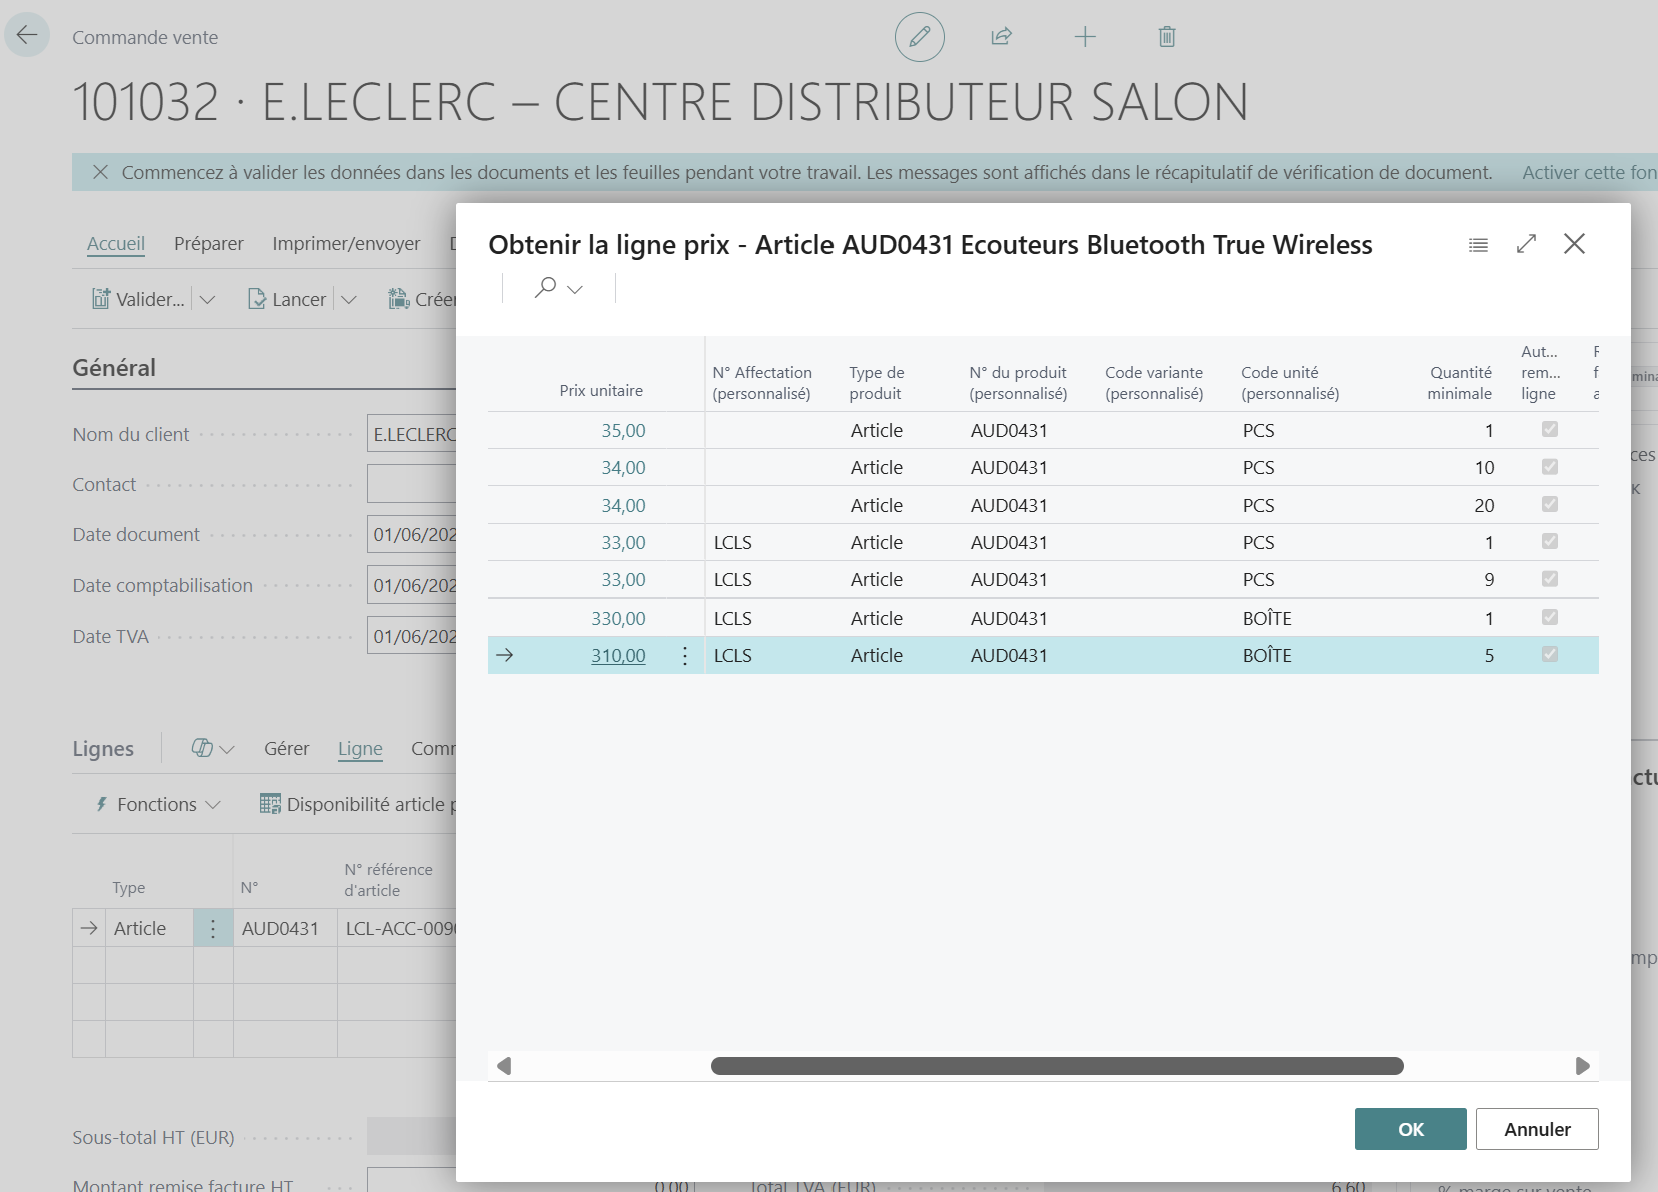Image resolution: width=1658 pixels, height=1192 pixels.
Task: Select the selected row arrow indicator
Action: tap(505, 655)
